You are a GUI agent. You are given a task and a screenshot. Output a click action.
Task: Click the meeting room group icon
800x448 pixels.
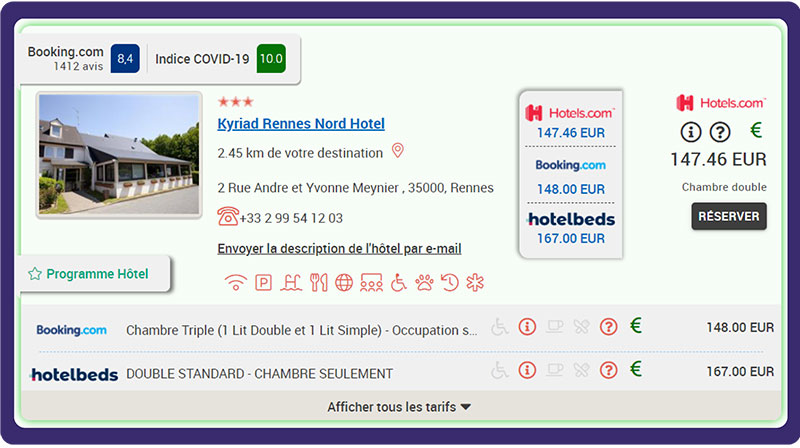[x=371, y=282]
